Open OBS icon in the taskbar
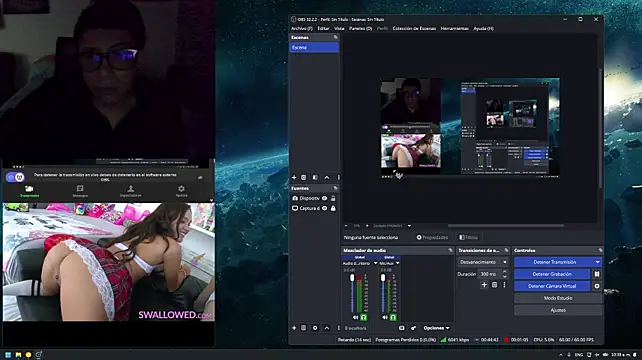This screenshot has width=642, height=360. [39, 355]
